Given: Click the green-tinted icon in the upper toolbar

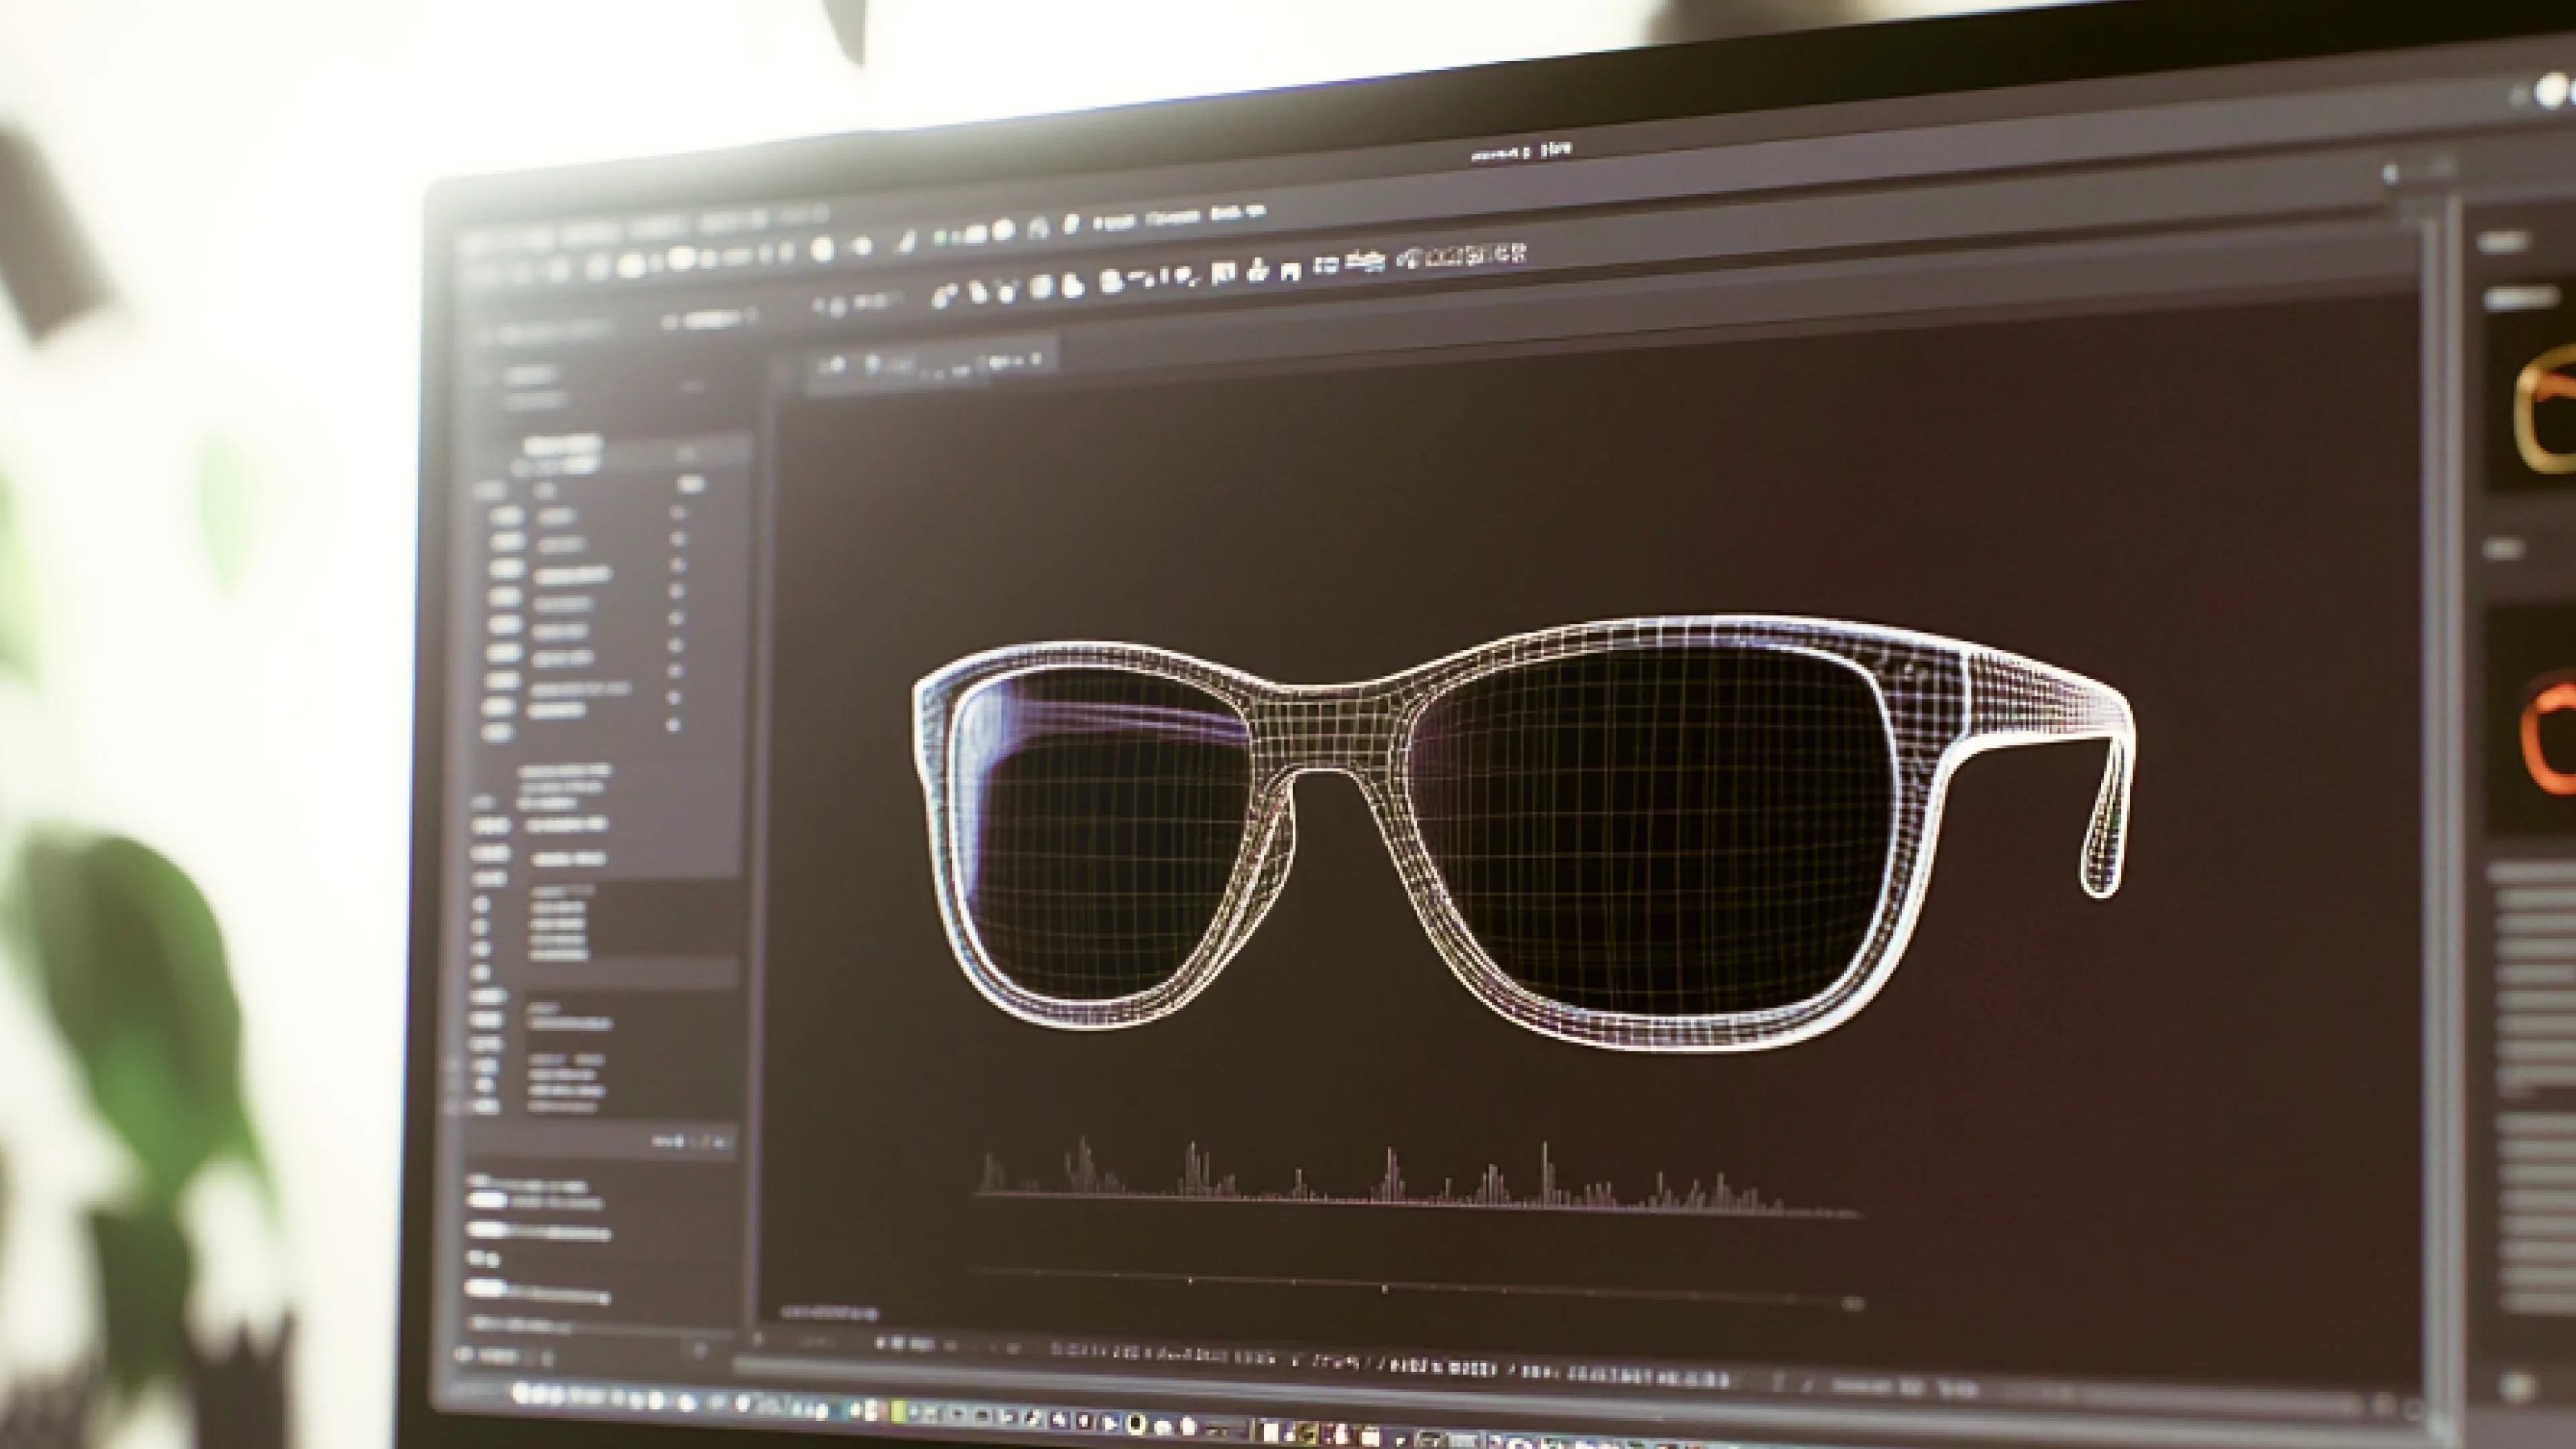Looking at the screenshot, I should pyautogui.click(x=940, y=237).
